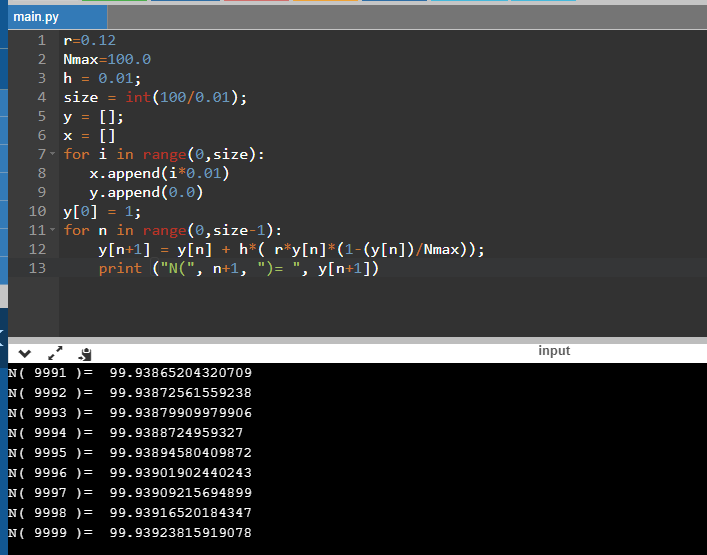Place cursor on Nmax=100.0 line

click(x=107, y=60)
